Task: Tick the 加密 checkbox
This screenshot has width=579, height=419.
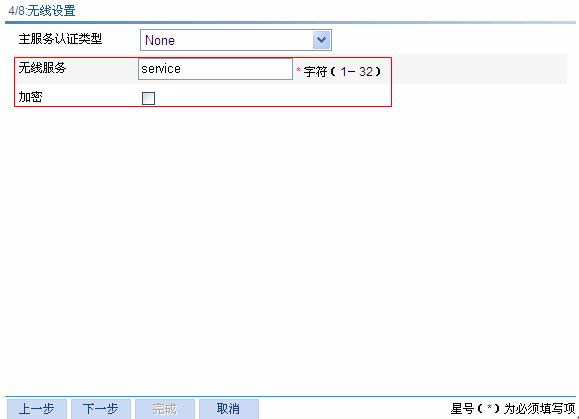Action: coord(148,98)
